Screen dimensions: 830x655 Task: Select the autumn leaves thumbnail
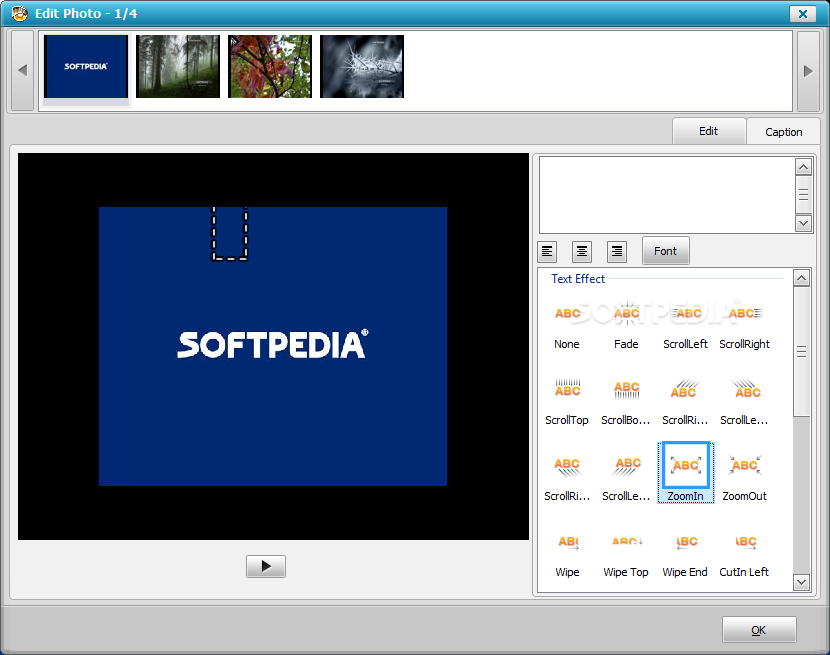(270, 67)
